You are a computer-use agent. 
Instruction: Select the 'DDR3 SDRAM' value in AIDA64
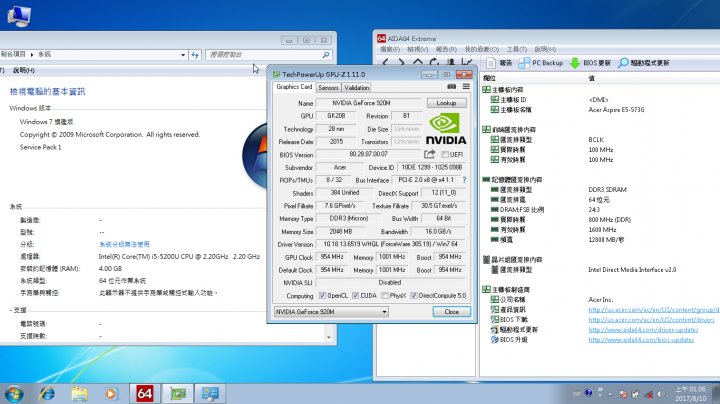pos(607,190)
